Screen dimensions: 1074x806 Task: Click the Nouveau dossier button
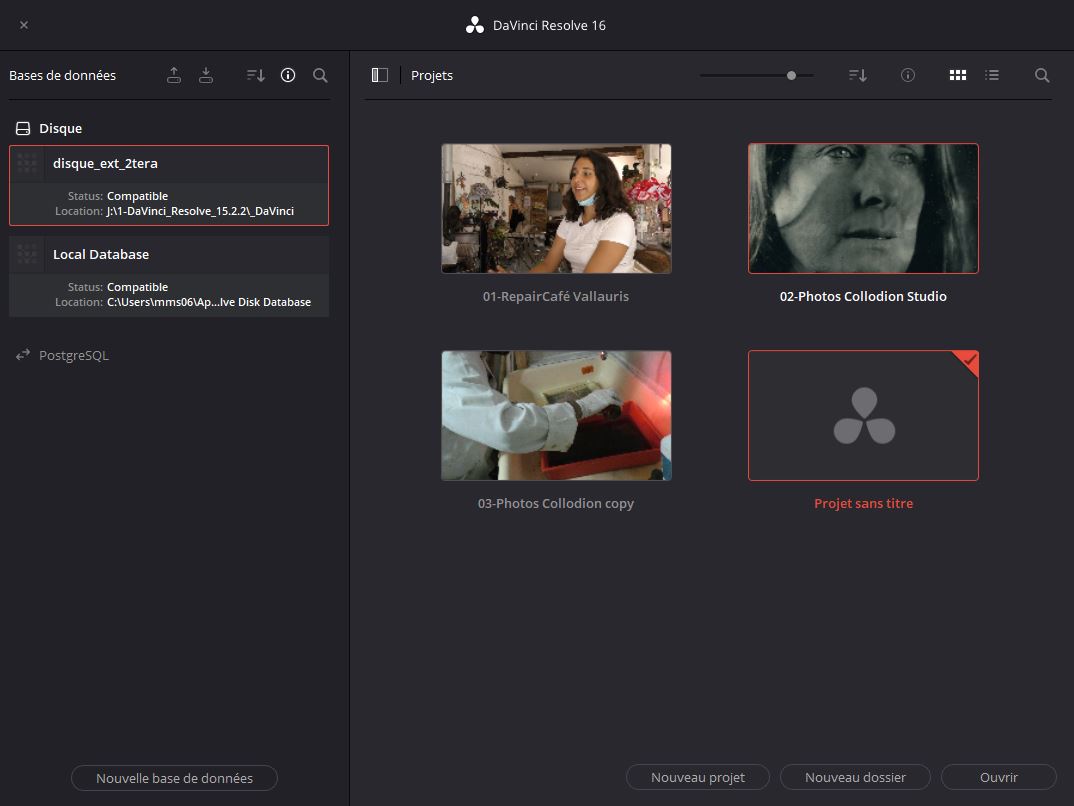(x=855, y=777)
